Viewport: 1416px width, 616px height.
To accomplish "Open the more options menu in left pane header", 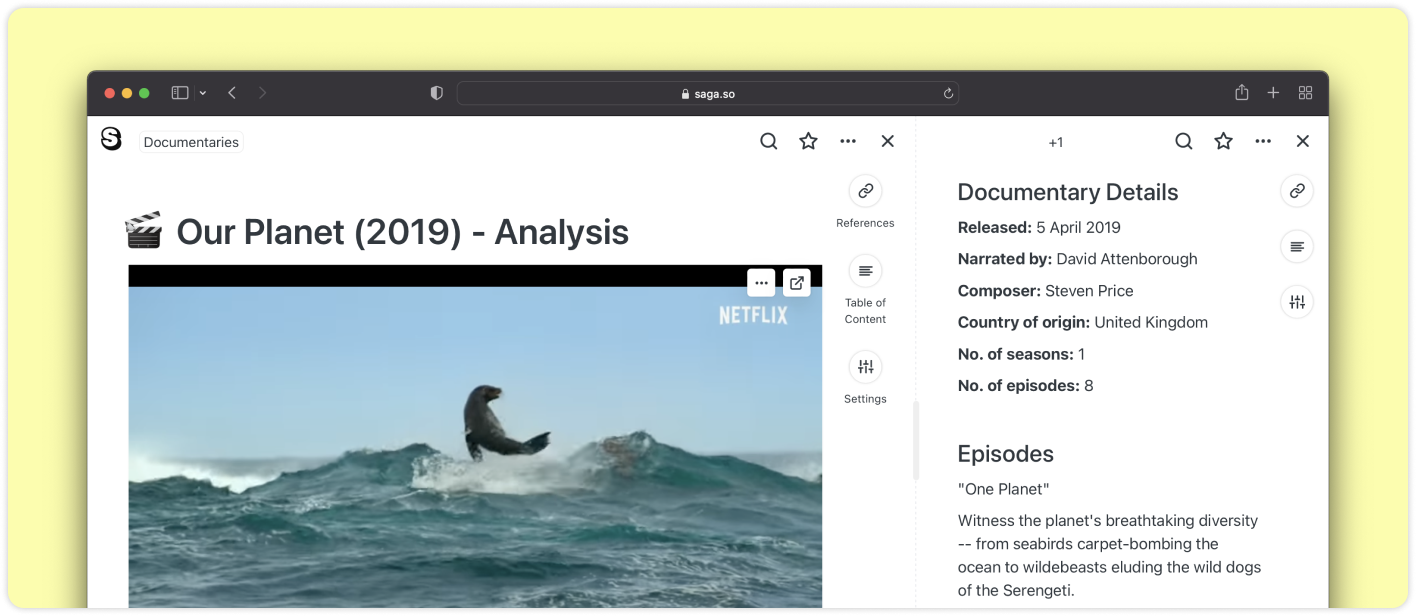I will [848, 142].
